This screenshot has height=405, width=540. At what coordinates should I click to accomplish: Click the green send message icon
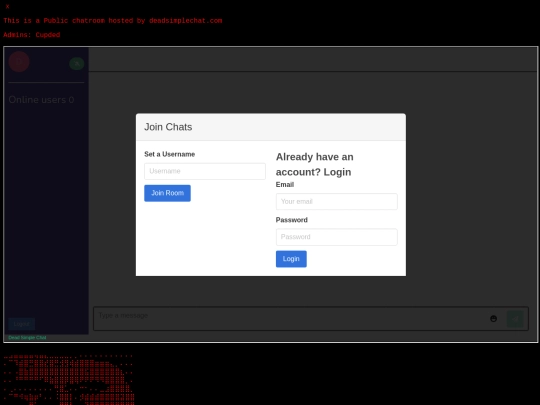click(x=515, y=319)
